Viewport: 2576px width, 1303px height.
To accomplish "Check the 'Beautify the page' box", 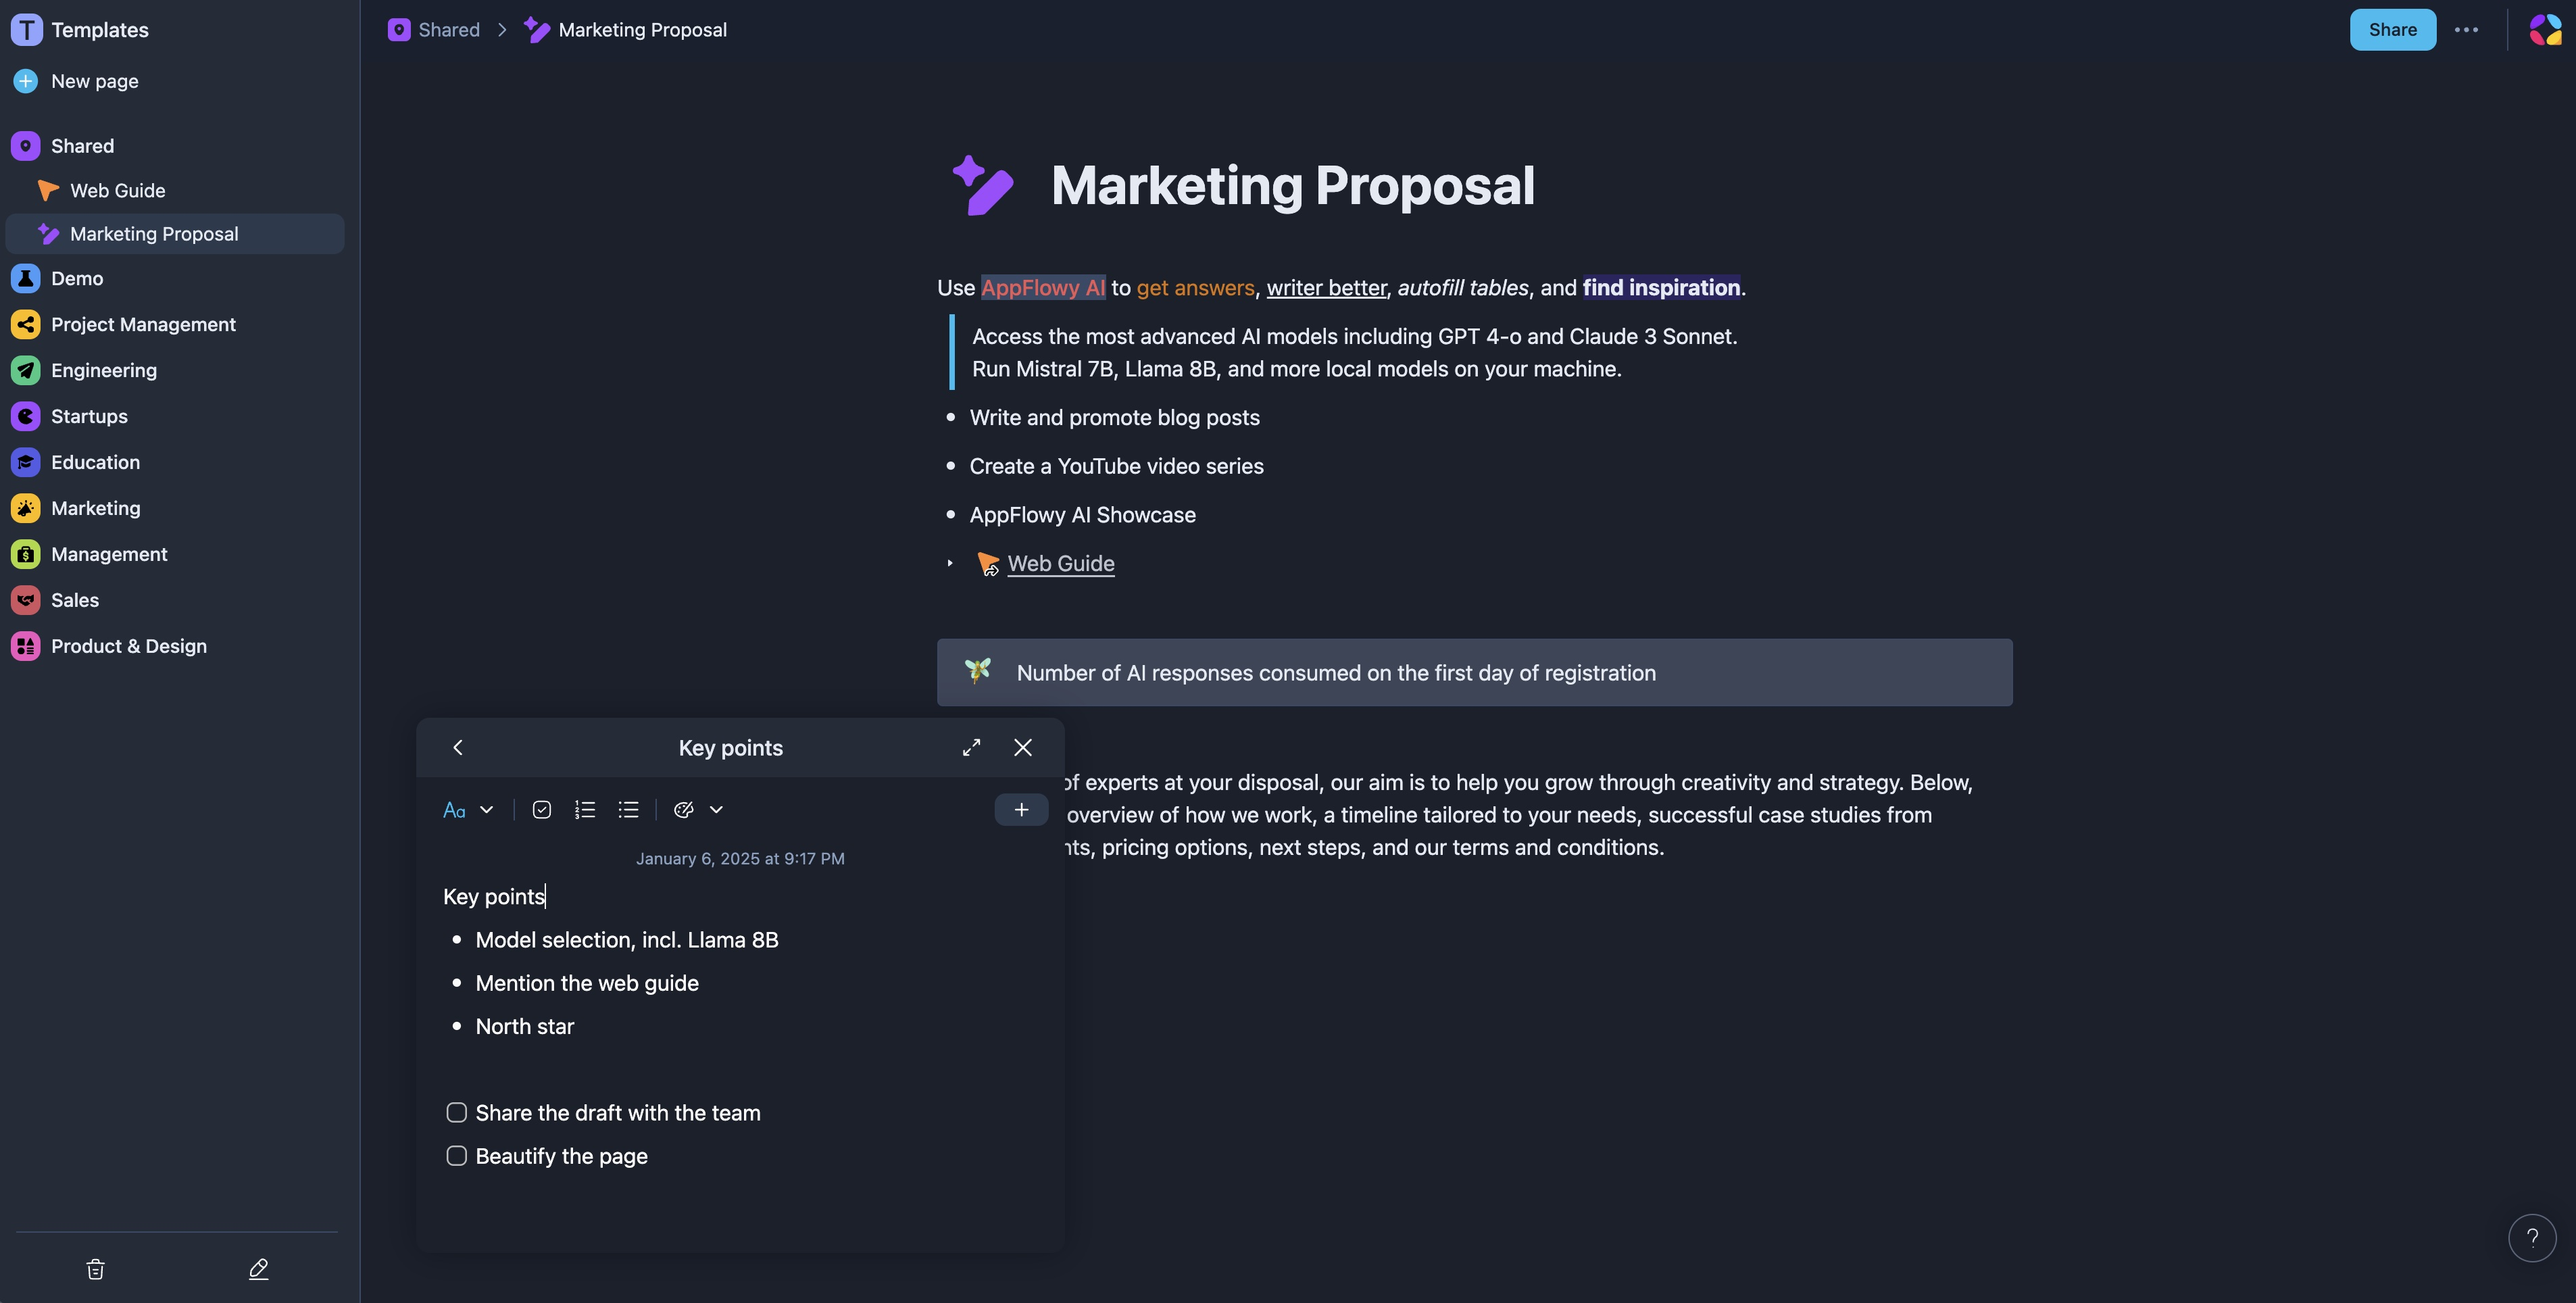I will coord(457,1156).
